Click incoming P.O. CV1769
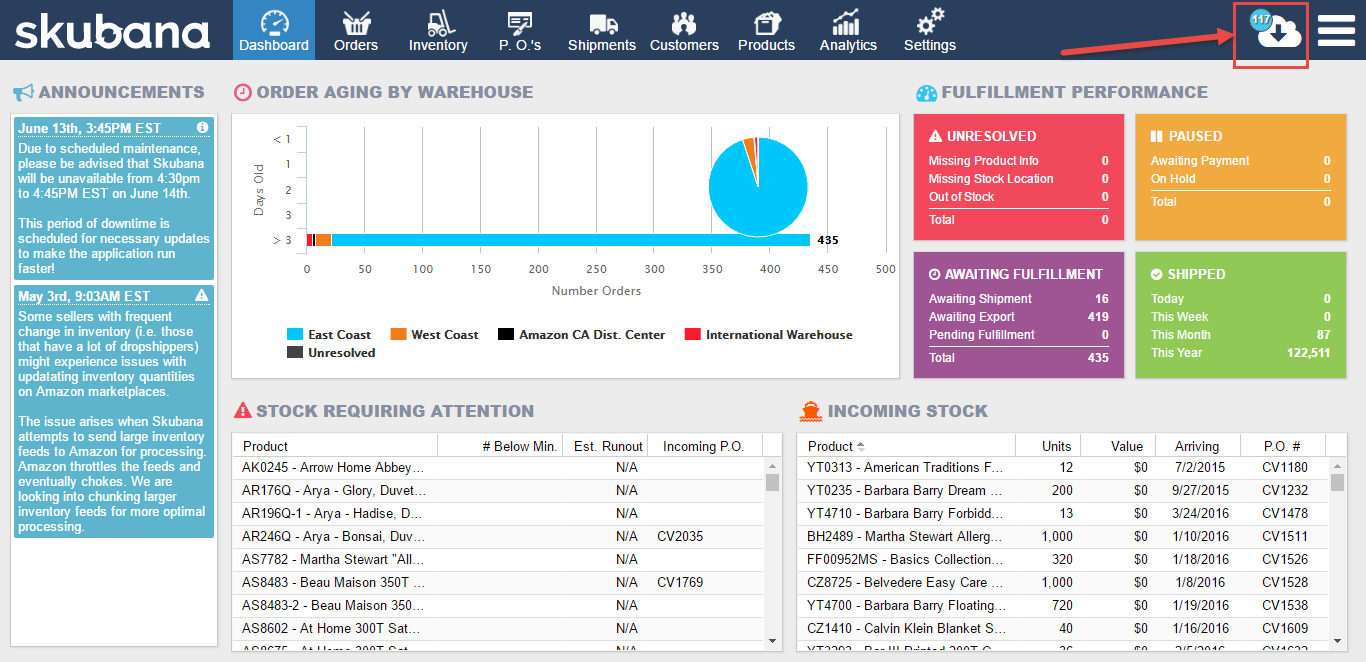The height and width of the screenshot is (662, 1366). tap(680, 582)
